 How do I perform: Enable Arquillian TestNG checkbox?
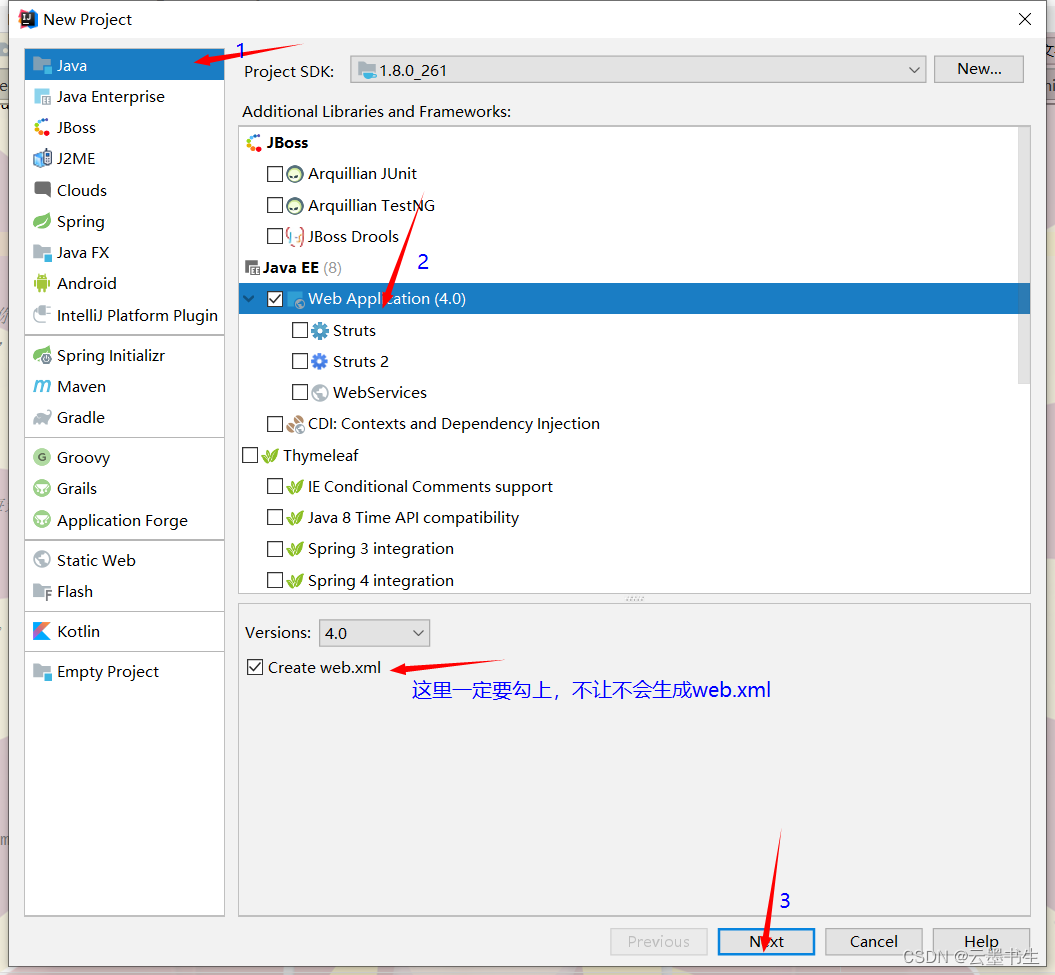coord(275,205)
